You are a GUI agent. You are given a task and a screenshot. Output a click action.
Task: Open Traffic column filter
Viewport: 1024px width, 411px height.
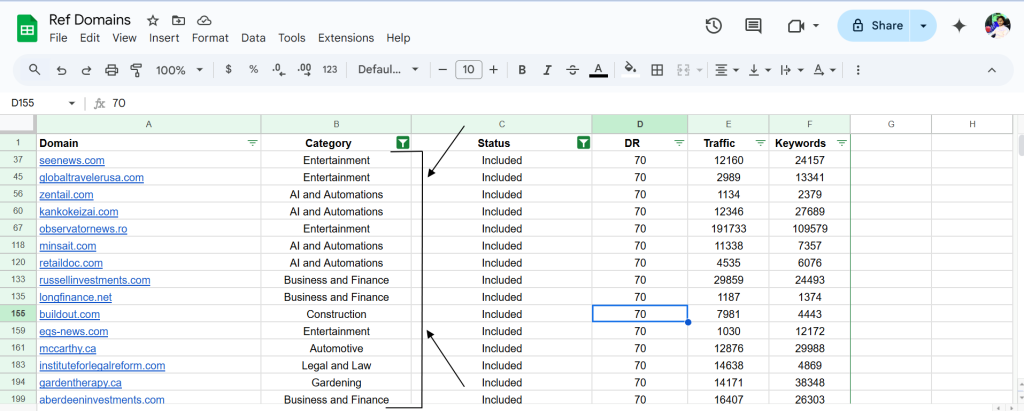tap(760, 142)
